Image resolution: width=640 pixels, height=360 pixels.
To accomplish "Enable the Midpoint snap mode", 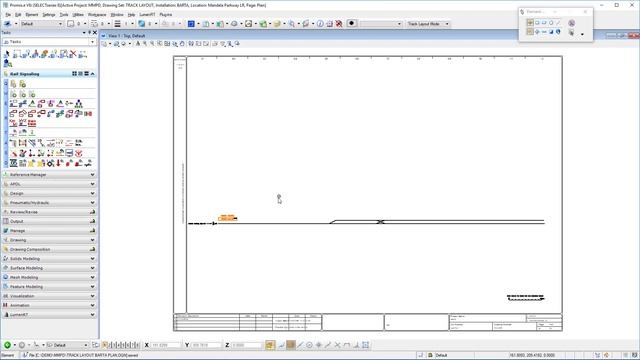I will (x=300, y=345).
